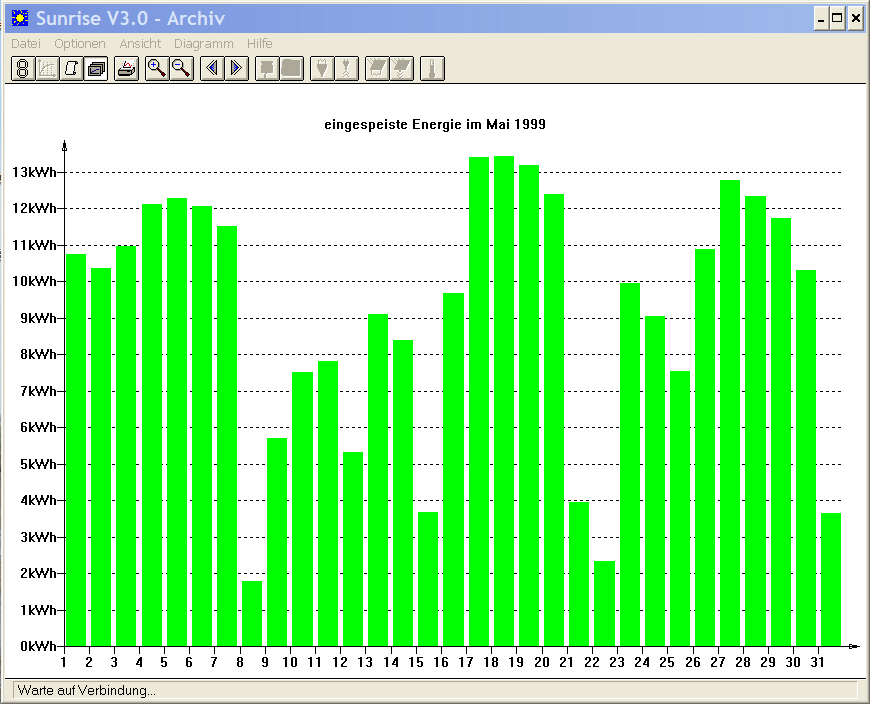The width and height of the screenshot is (870, 704).
Task: Open the Datei menu
Action: click(x=26, y=43)
